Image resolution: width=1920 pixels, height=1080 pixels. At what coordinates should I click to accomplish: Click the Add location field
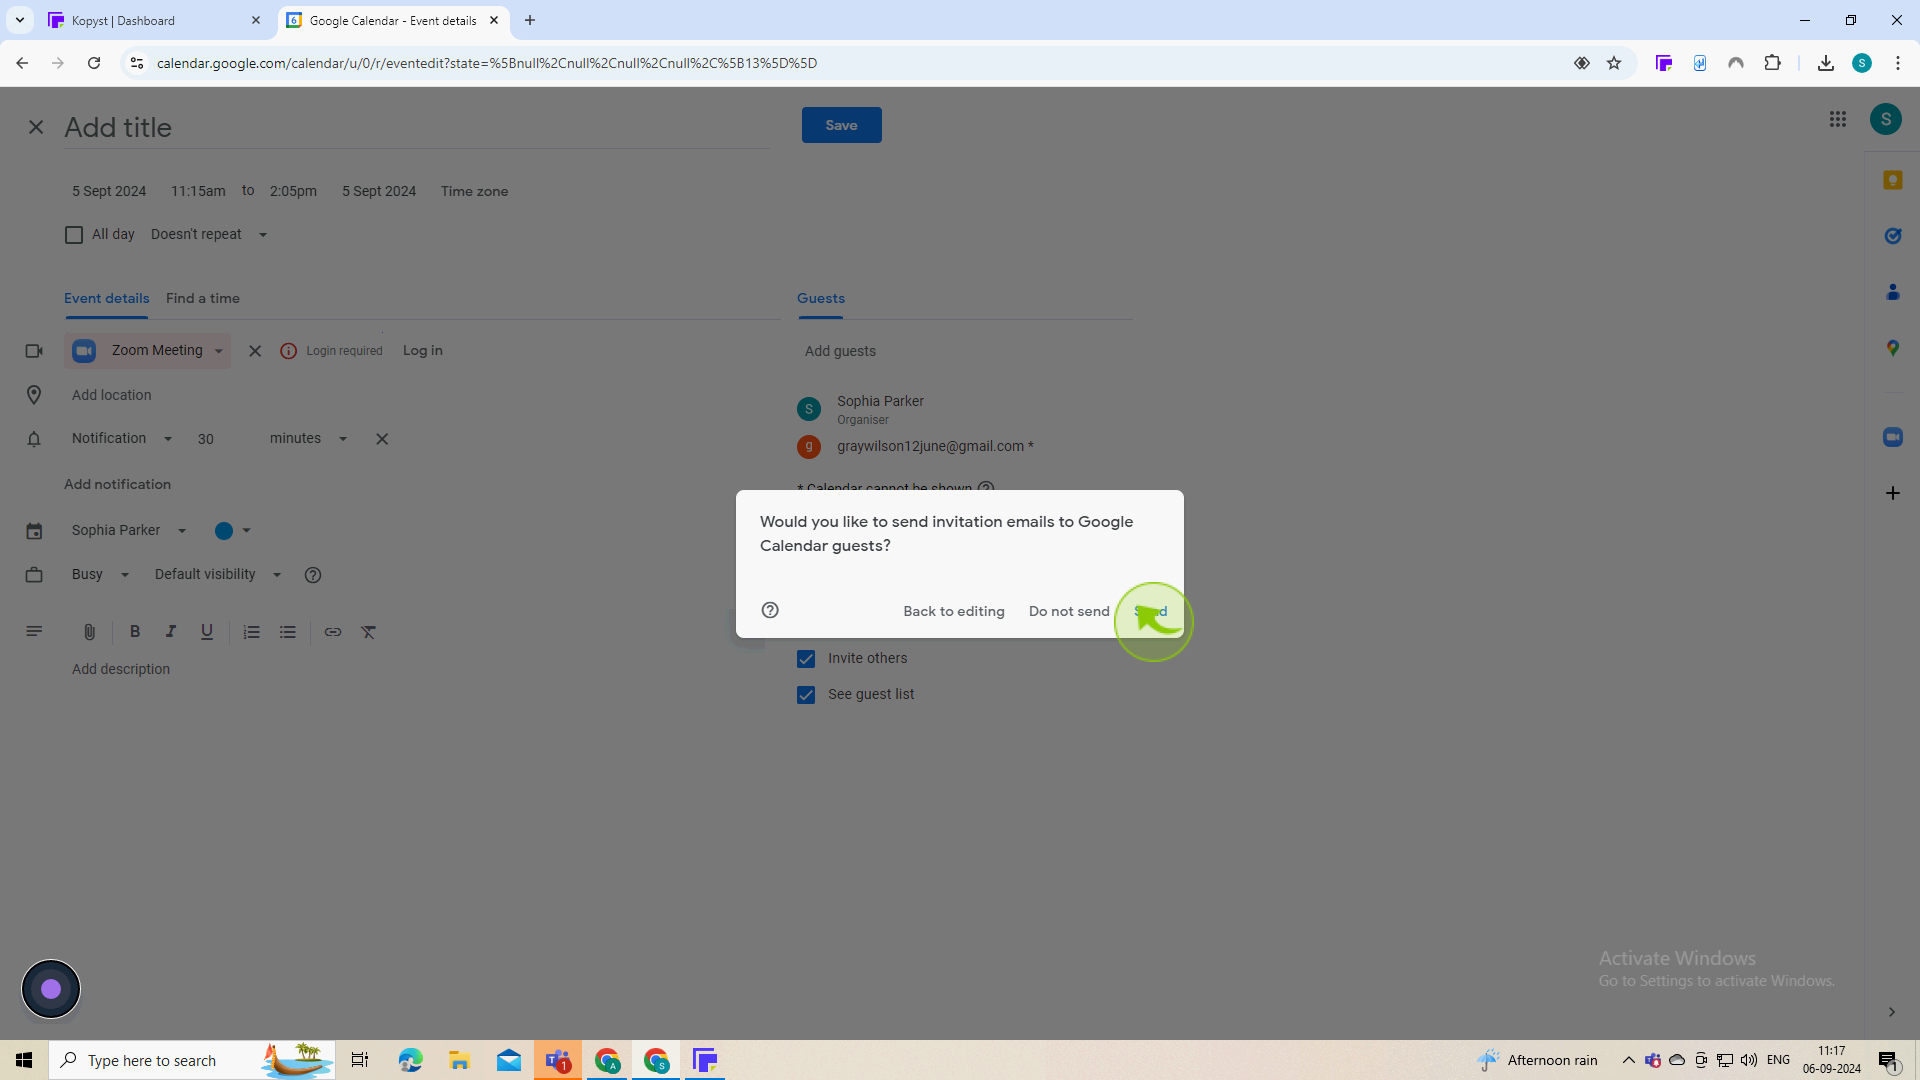click(x=420, y=395)
